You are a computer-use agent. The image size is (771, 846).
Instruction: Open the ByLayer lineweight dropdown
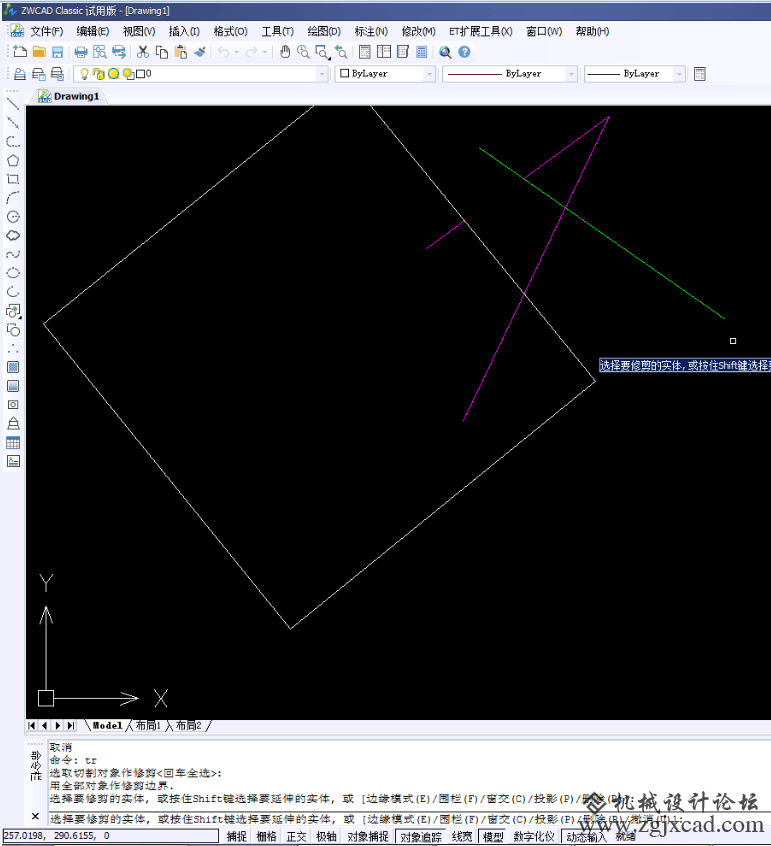click(x=679, y=74)
